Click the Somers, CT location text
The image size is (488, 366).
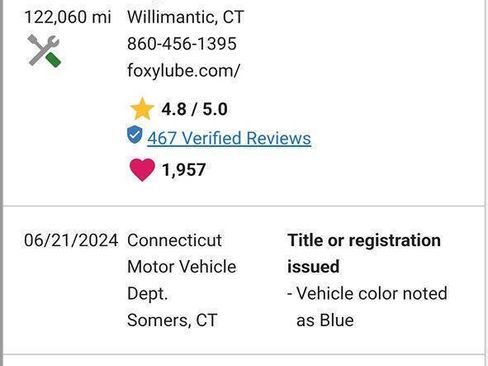click(172, 320)
